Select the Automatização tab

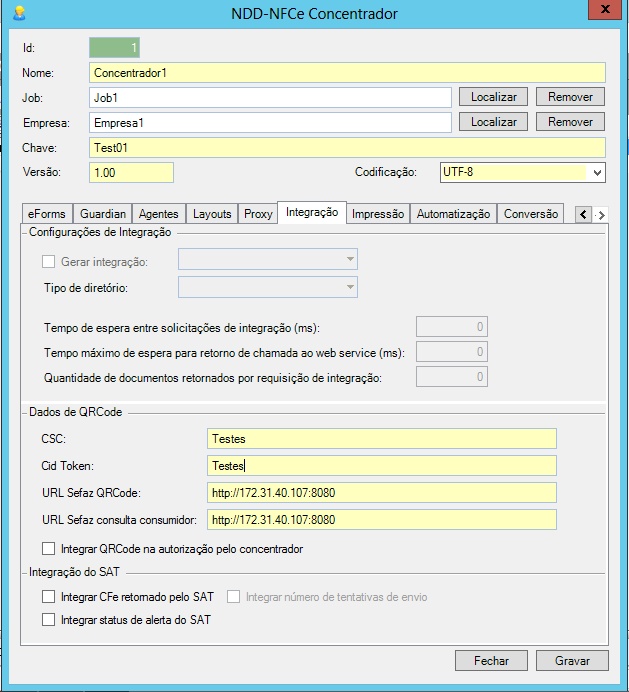pyautogui.click(x=453, y=214)
